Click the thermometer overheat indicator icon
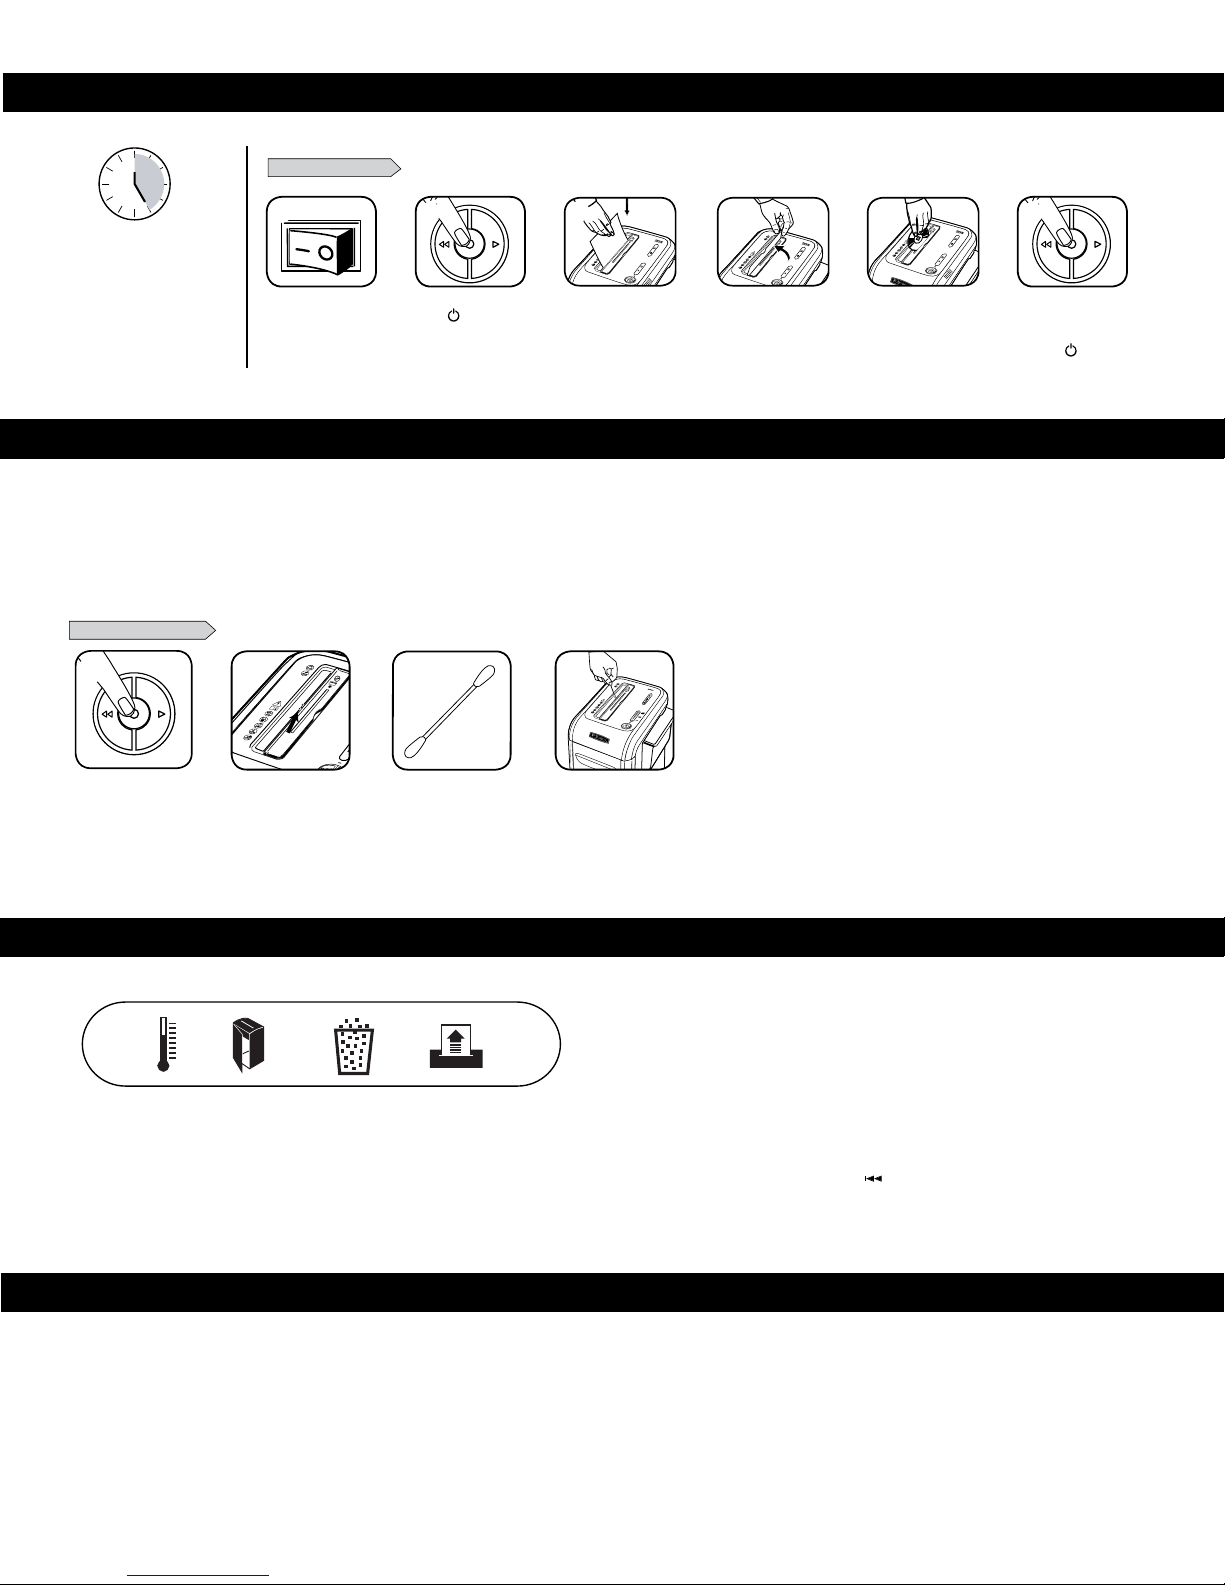 165,1045
